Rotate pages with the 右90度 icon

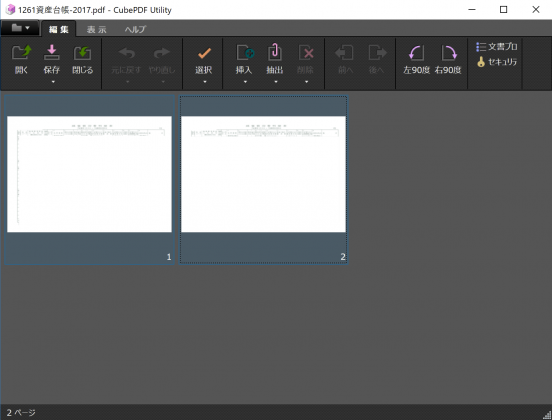tap(448, 53)
